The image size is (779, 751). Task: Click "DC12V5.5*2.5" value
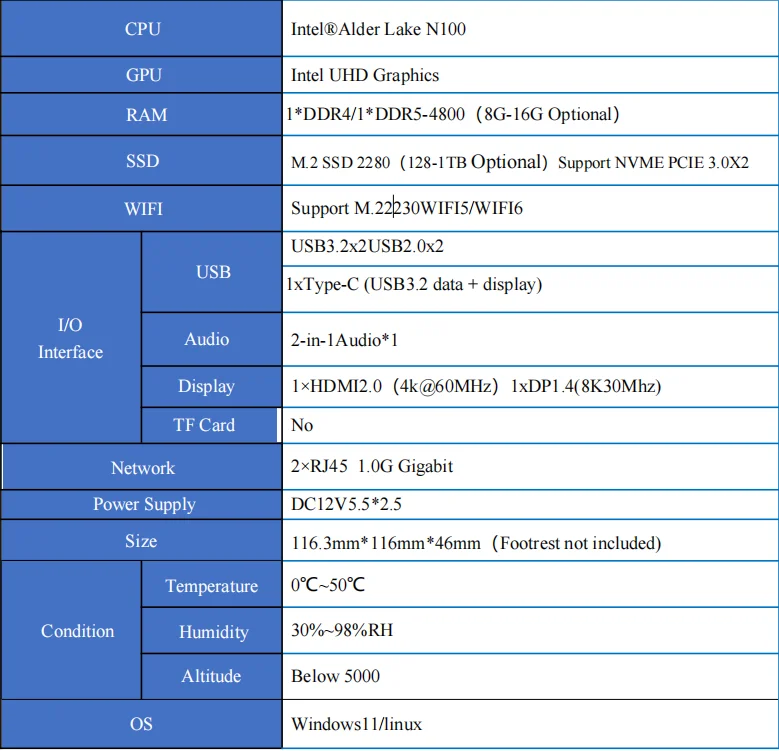[346, 505]
